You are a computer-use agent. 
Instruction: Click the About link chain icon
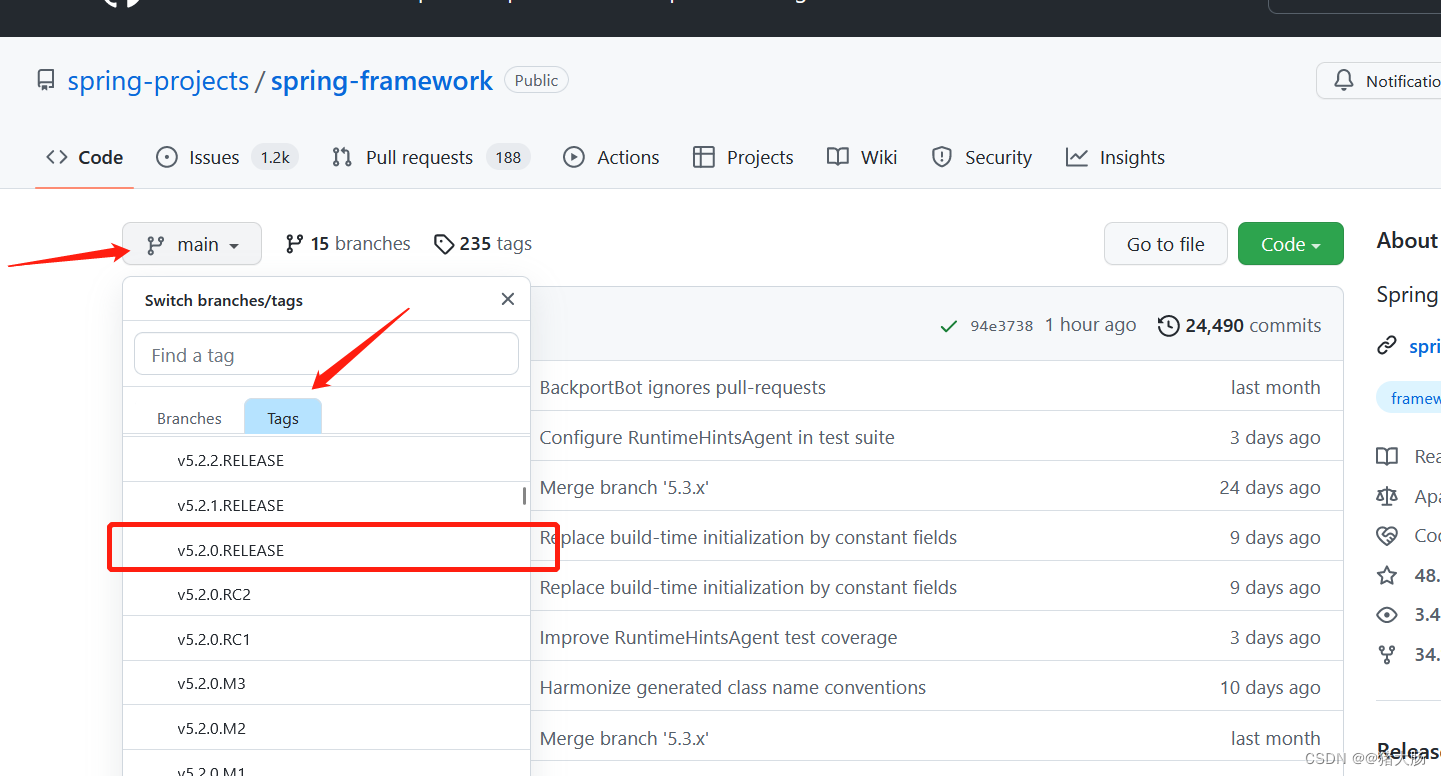click(1387, 346)
